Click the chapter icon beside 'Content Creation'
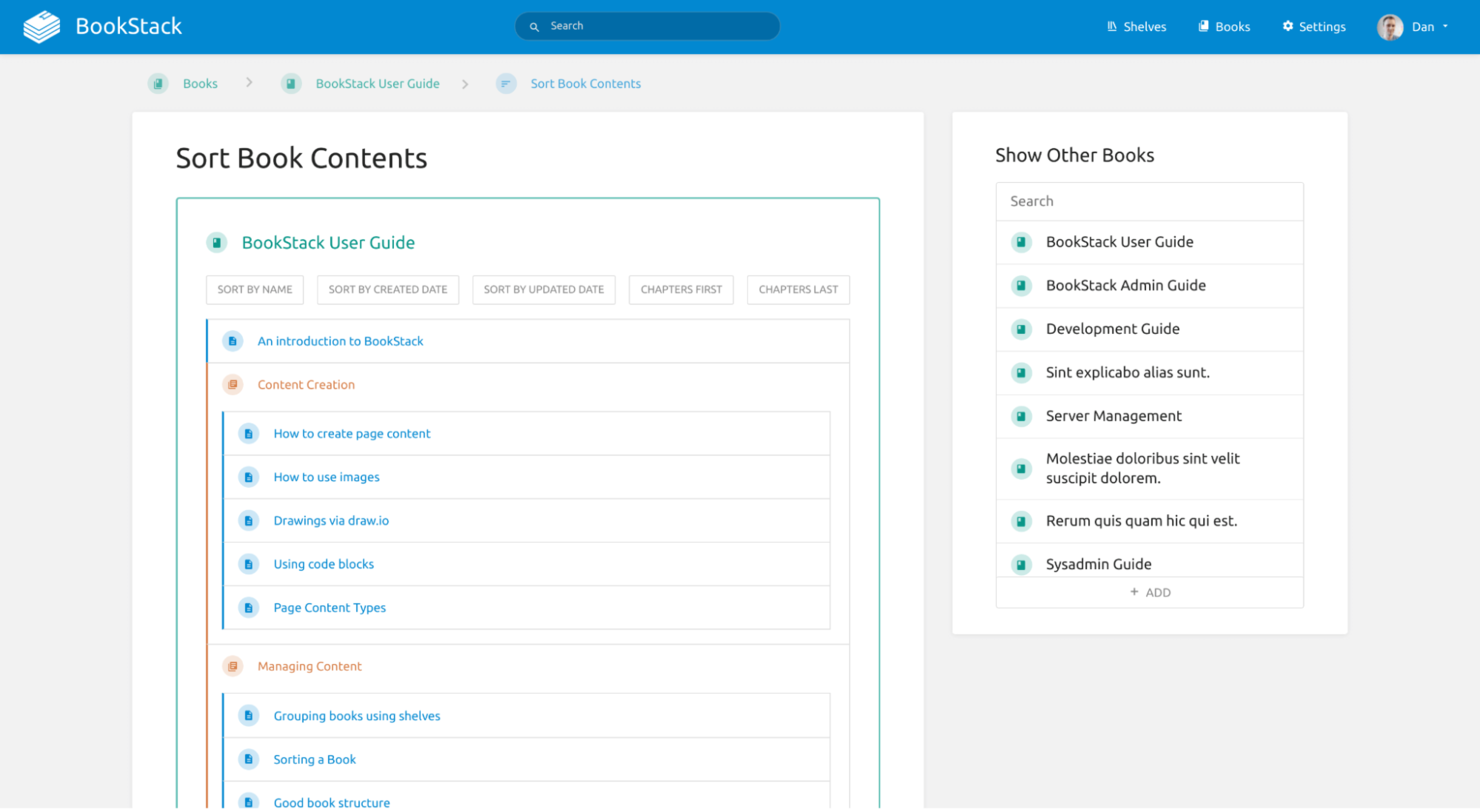The height and width of the screenshot is (809, 1480). (x=232, y=384)
